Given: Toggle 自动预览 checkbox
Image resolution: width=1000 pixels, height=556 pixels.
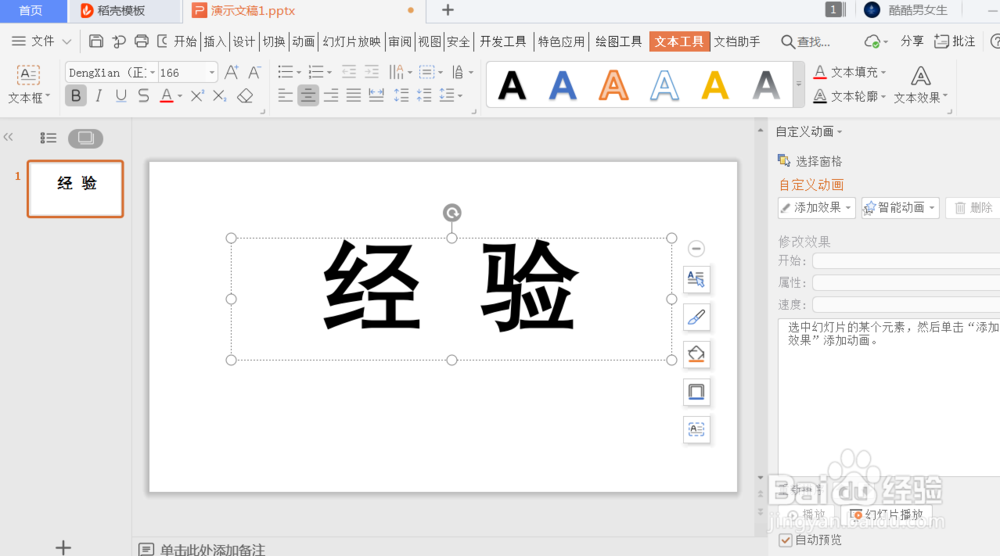Looking at the screenshot, I should pos(786,540).
